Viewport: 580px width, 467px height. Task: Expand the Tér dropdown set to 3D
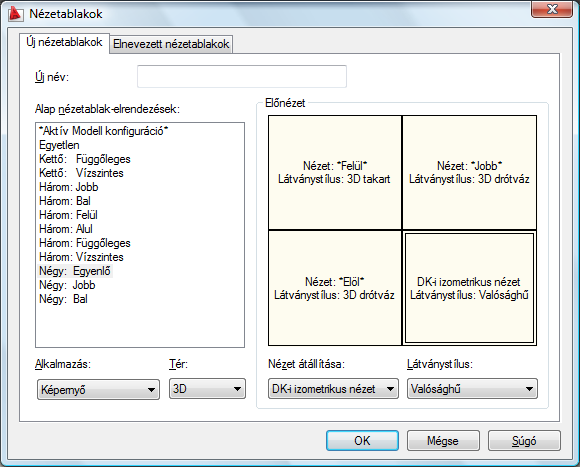click(207, 389)
